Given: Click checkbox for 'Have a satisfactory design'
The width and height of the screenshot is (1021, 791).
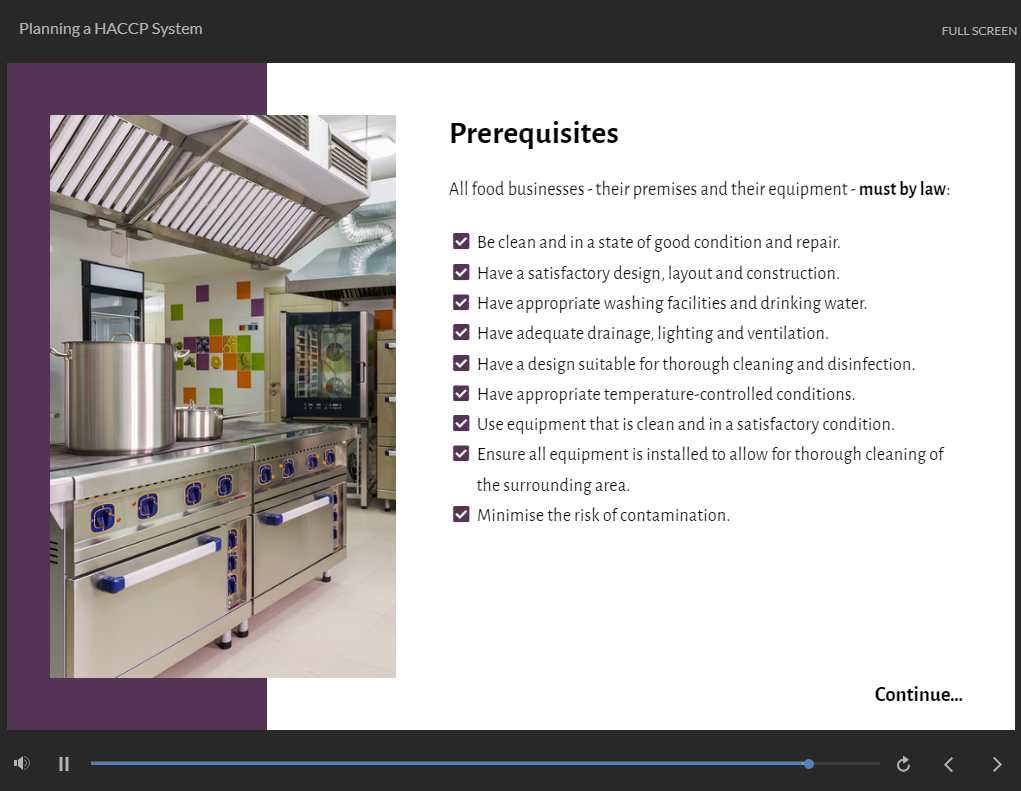Looking at the screenshot, I should point(461,272).
